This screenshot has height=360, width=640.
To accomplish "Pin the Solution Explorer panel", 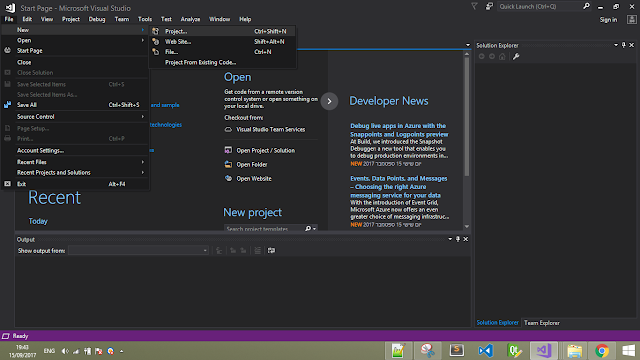I will coord(623,45).
